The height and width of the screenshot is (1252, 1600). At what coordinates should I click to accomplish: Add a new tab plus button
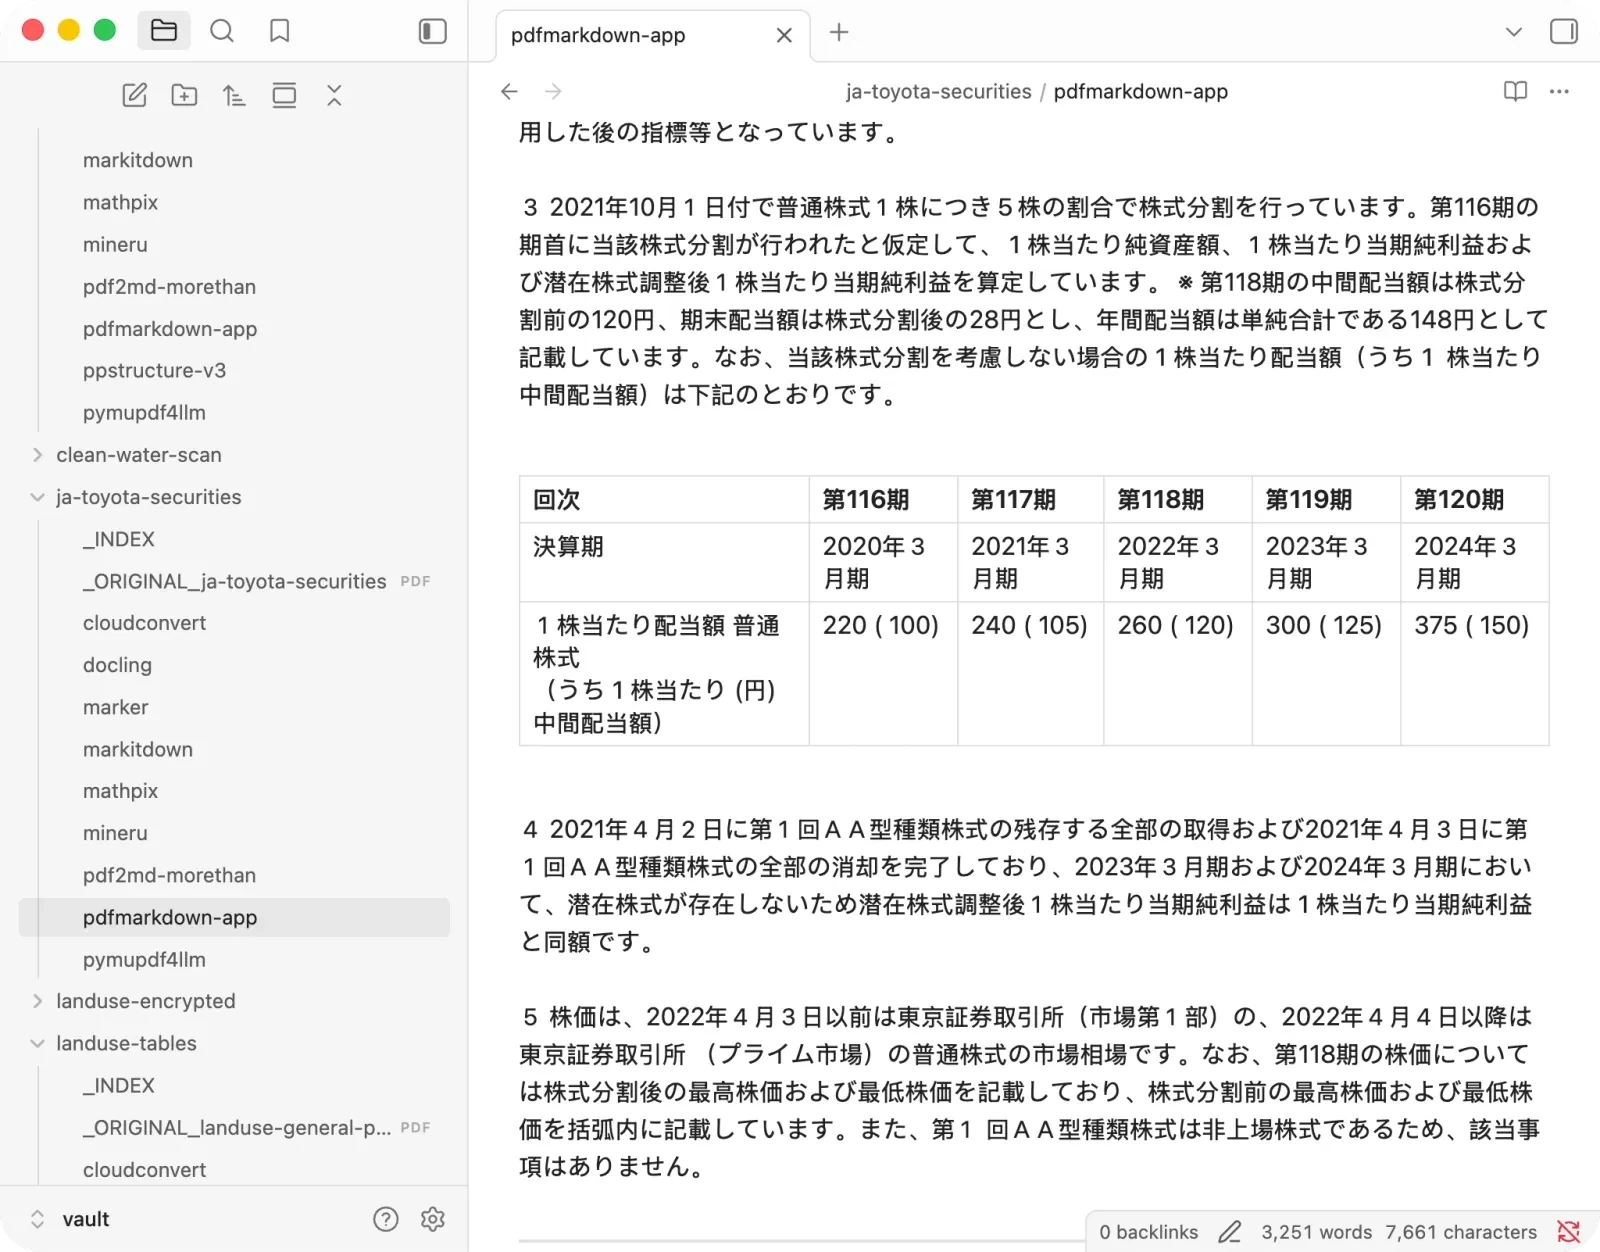point(839,32)
